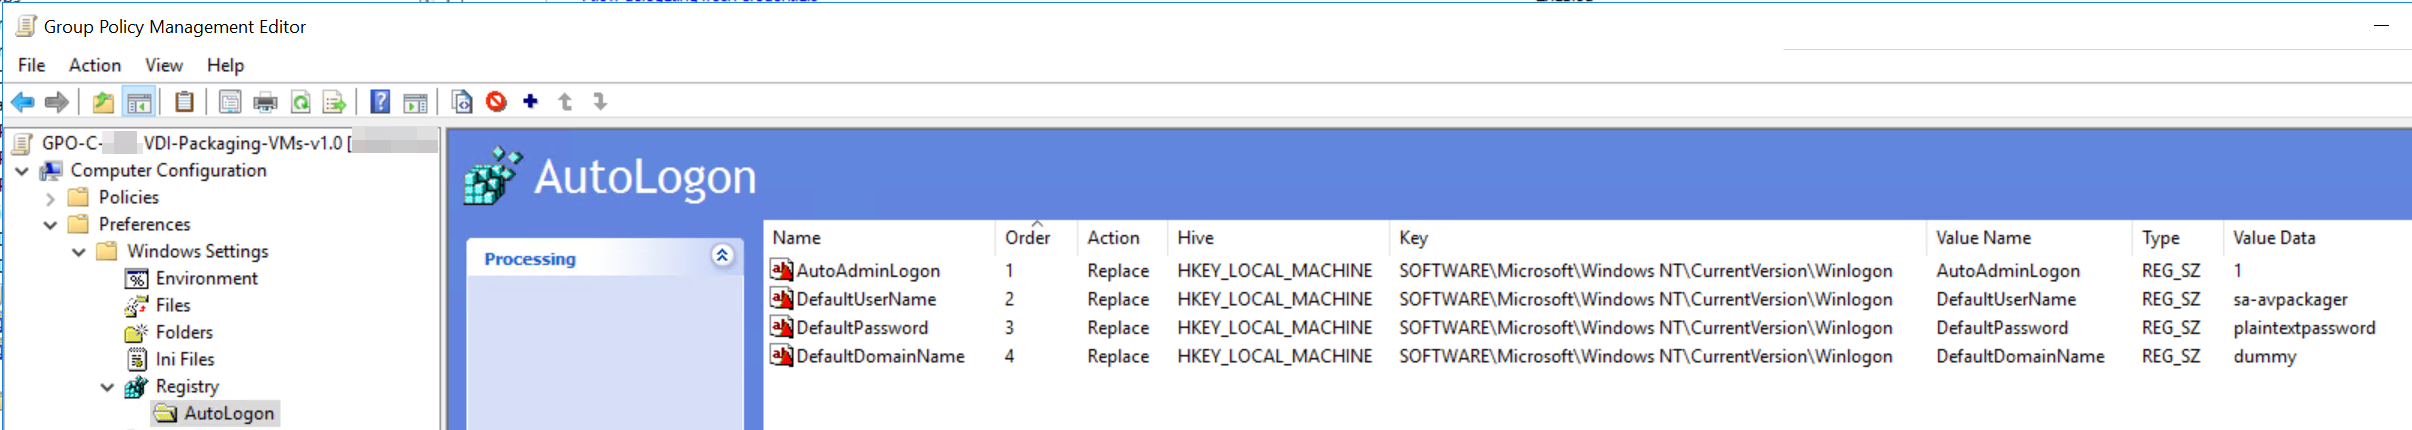Click DefaultDomainName registry item icon
The height and width of the screenshot is (430, 2412).
pyautogui.click(x=781, y=355)
